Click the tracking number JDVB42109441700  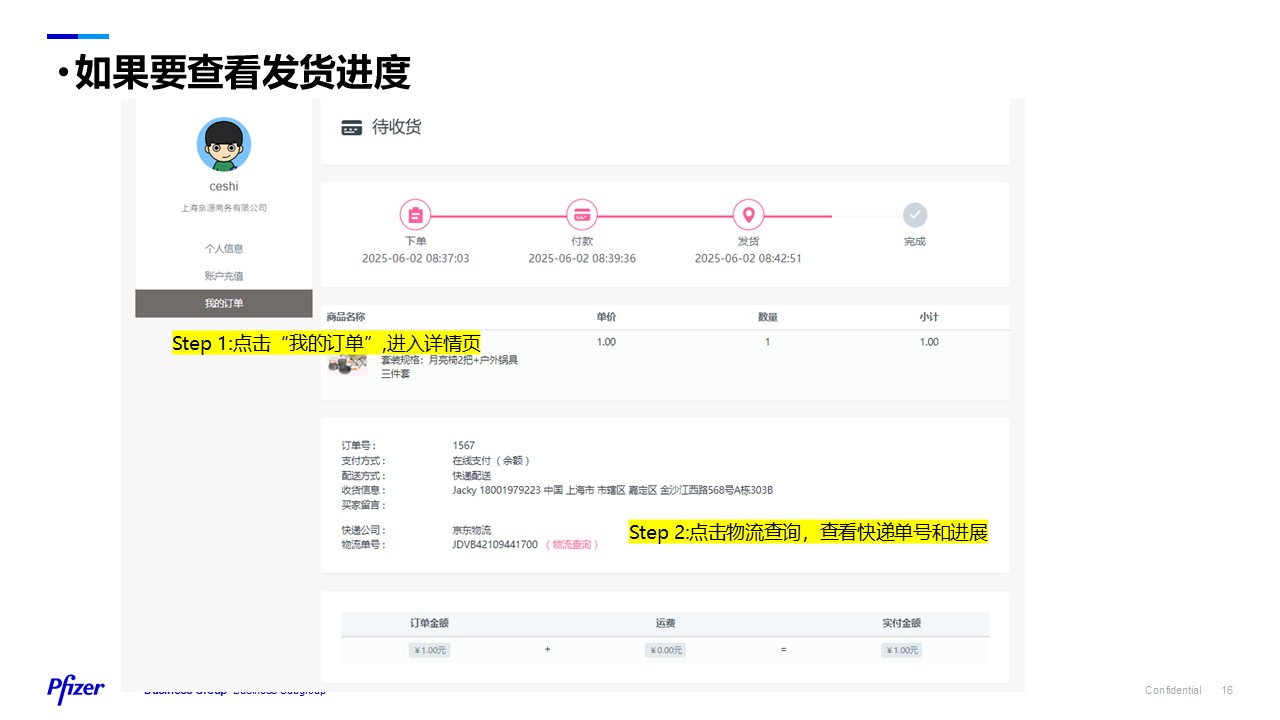[495, 545]
